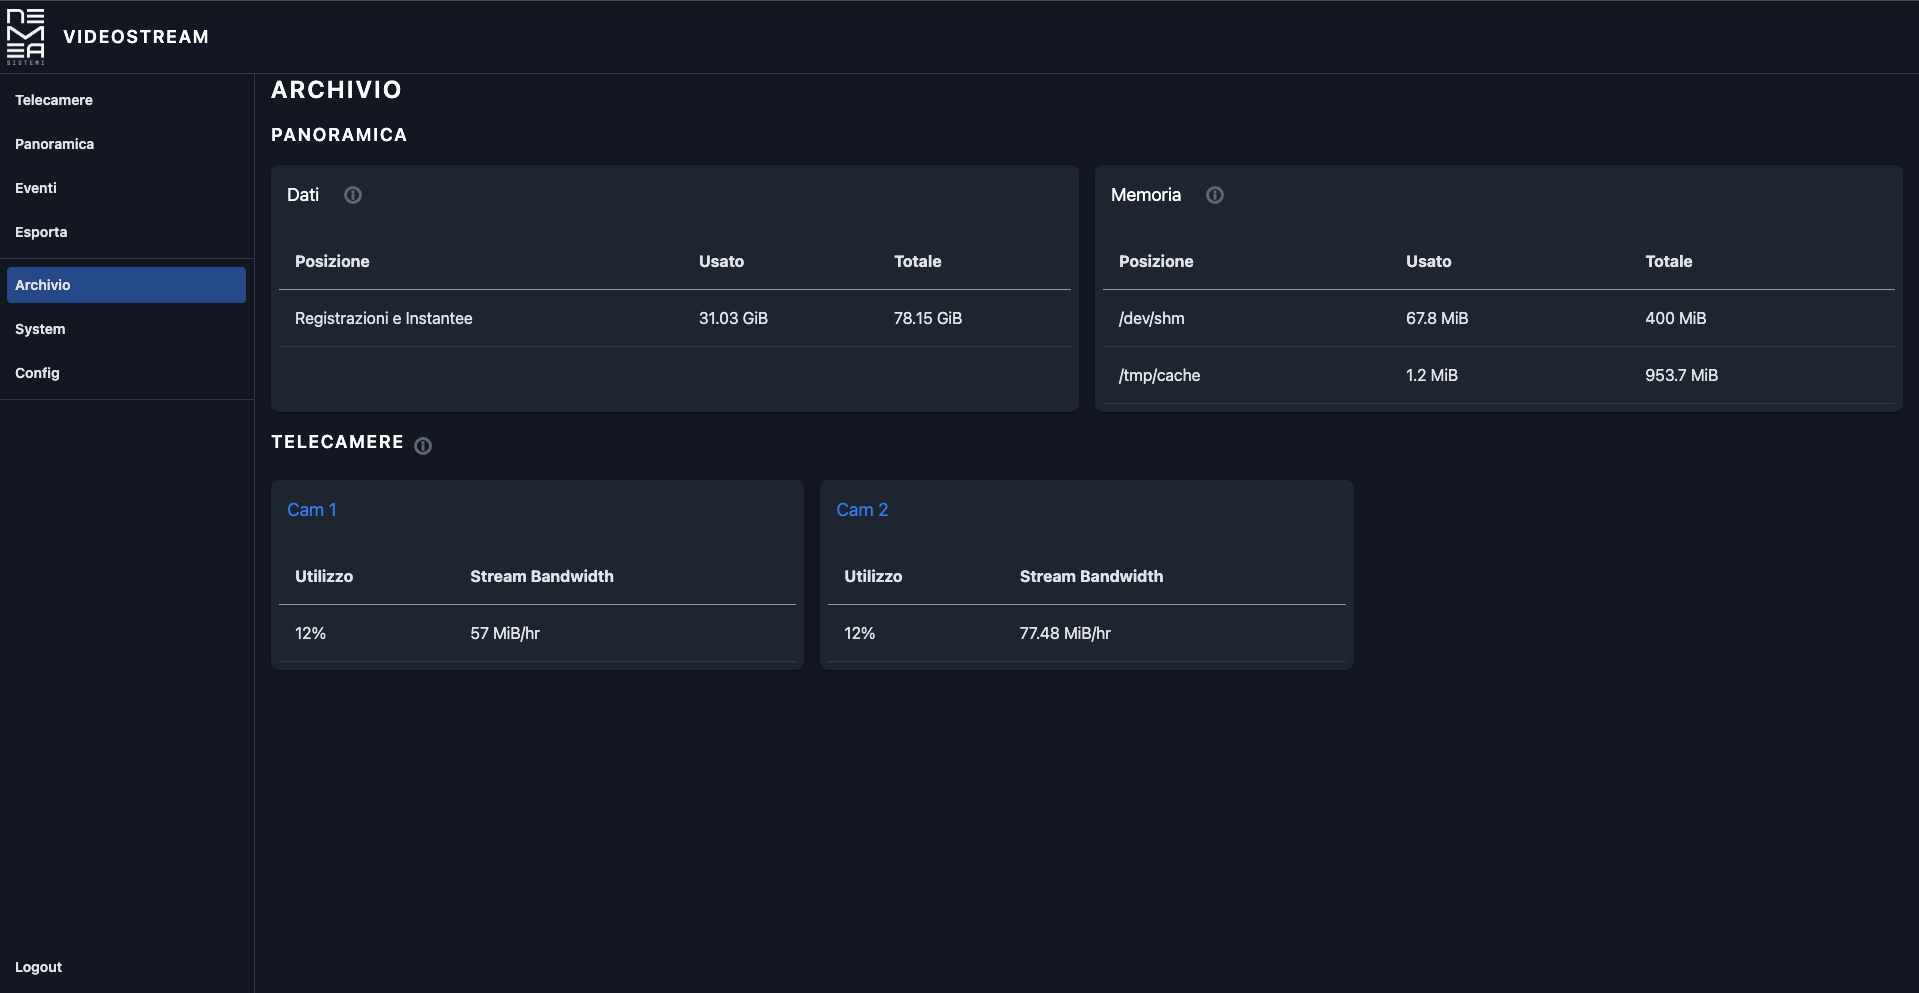The height and width of the screenshot is (993, 1919).
Task: Go to Panoramica in the sidebar
Action: click(x=55, y=144)
